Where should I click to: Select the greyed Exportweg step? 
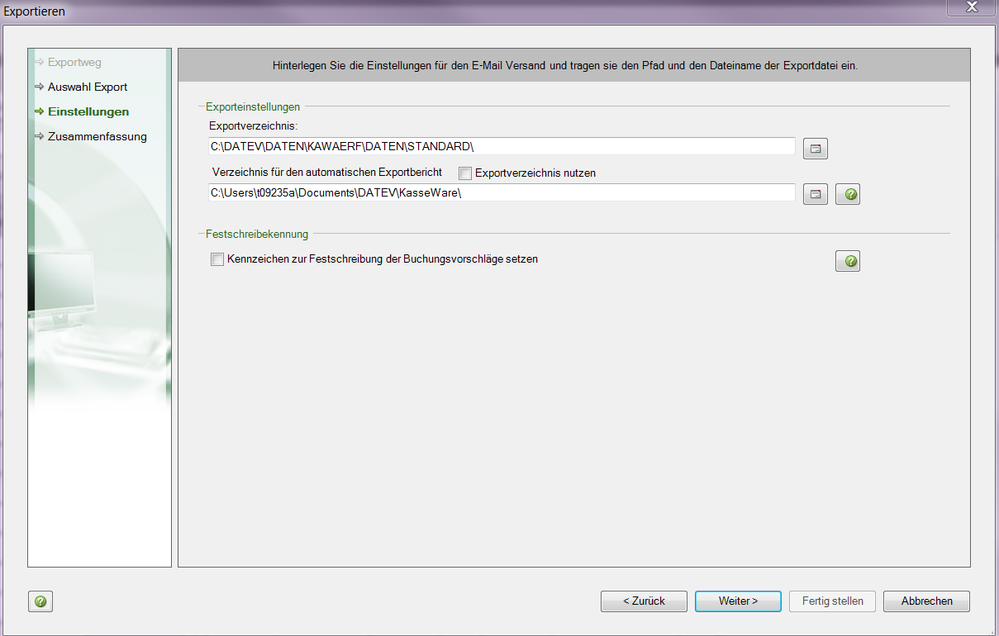coord(74,62)
